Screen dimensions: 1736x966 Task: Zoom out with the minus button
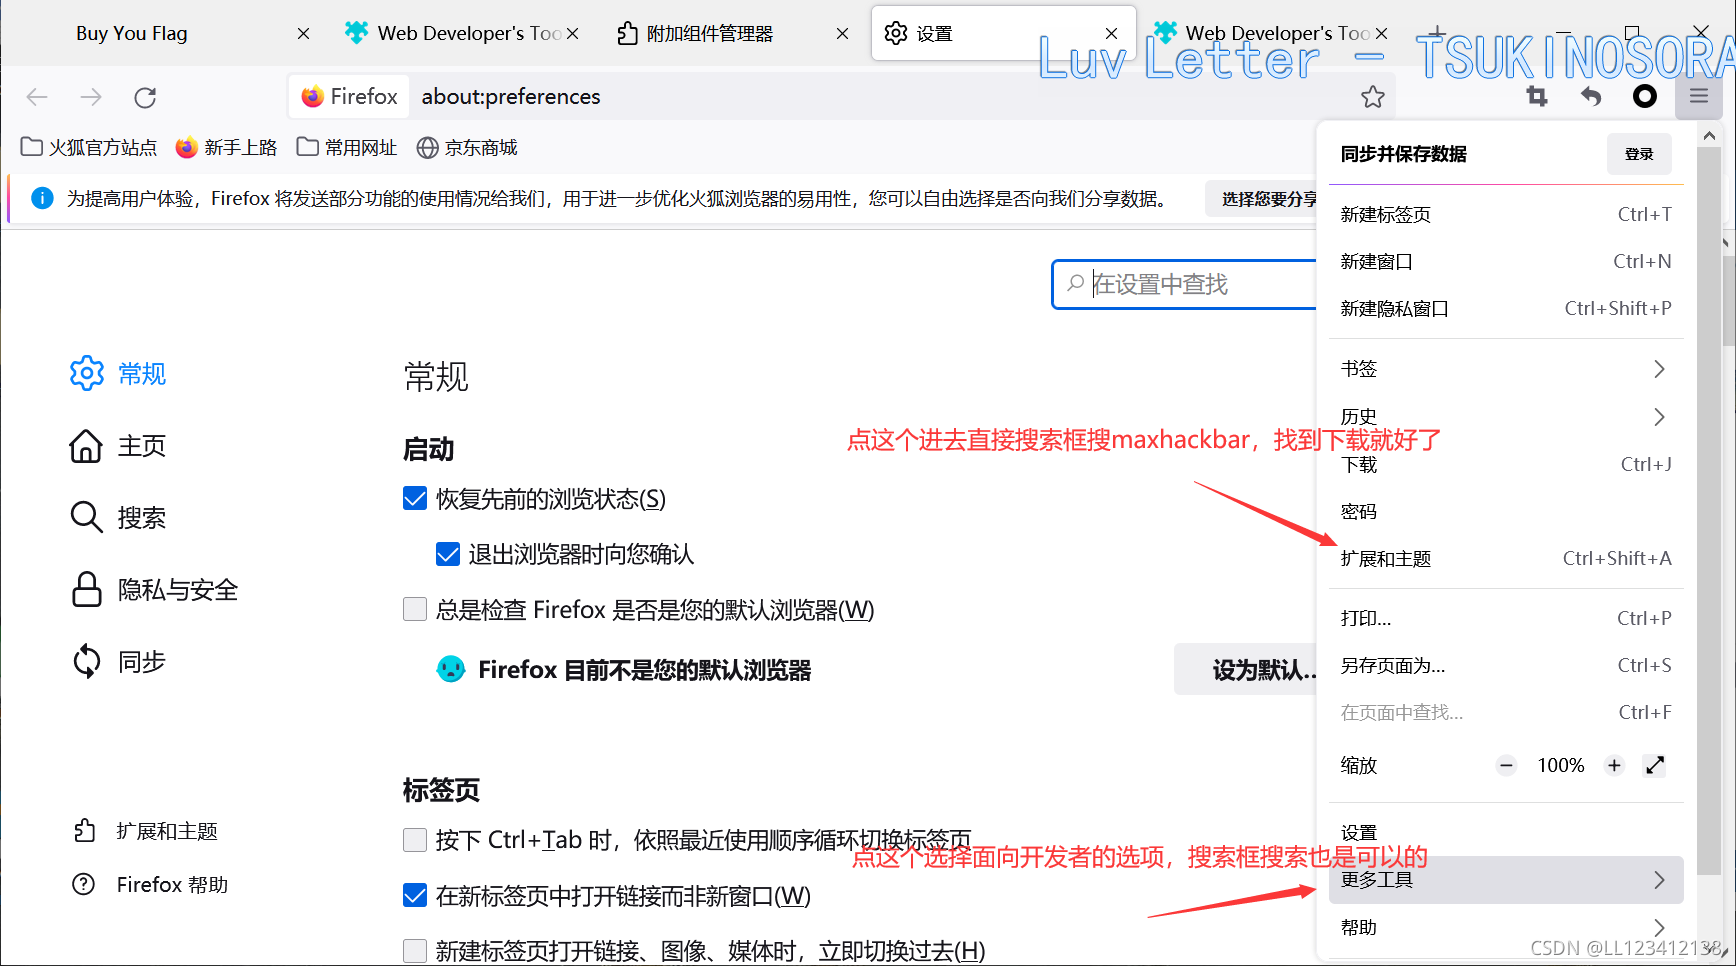tap(1506, 766)
